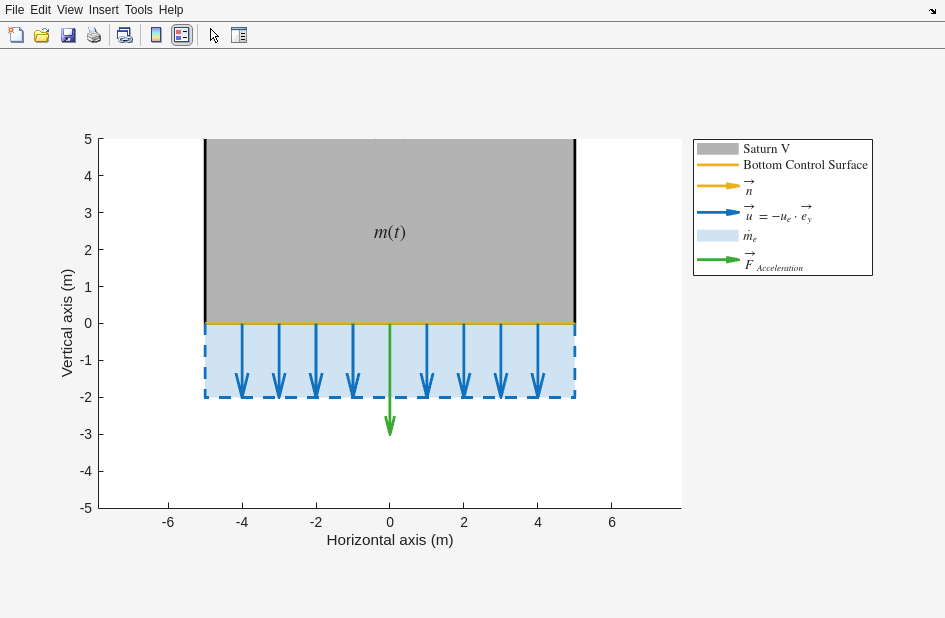Open a file with the folder icon
Viewport: 945px width, 618px height.
coord(42,35)
